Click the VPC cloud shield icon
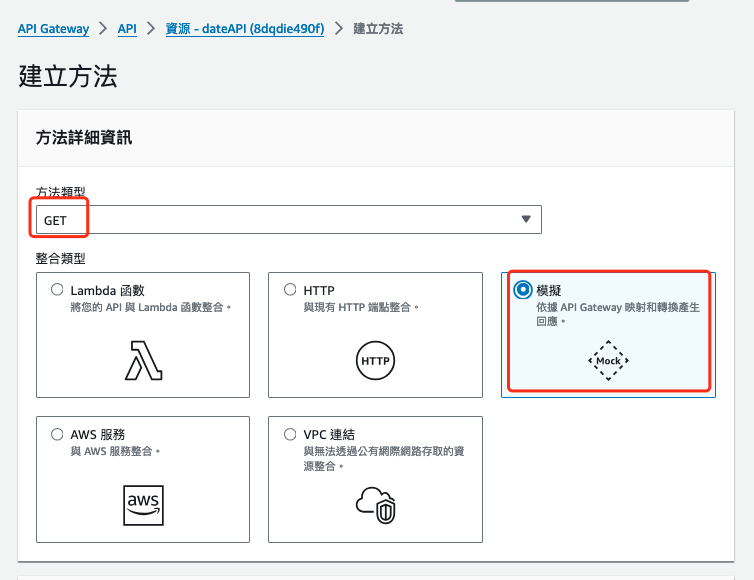 point(376,505)
